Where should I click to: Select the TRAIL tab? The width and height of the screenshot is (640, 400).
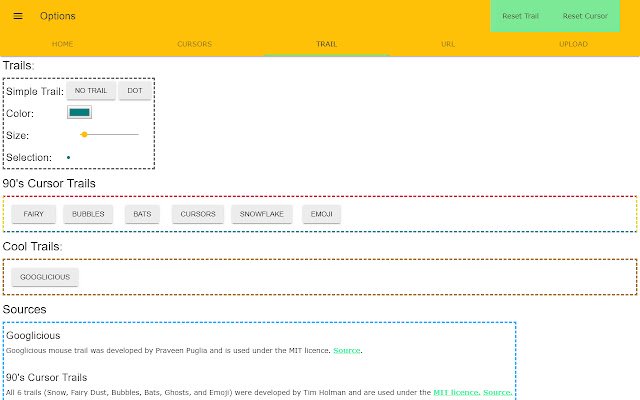[x=327, y=44]
